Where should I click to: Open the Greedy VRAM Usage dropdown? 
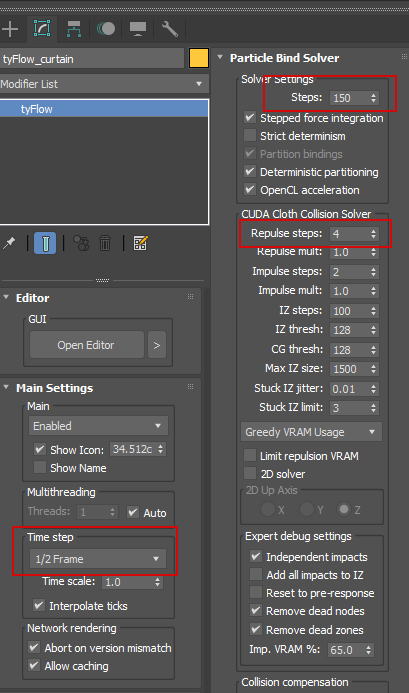coord(311,432)
